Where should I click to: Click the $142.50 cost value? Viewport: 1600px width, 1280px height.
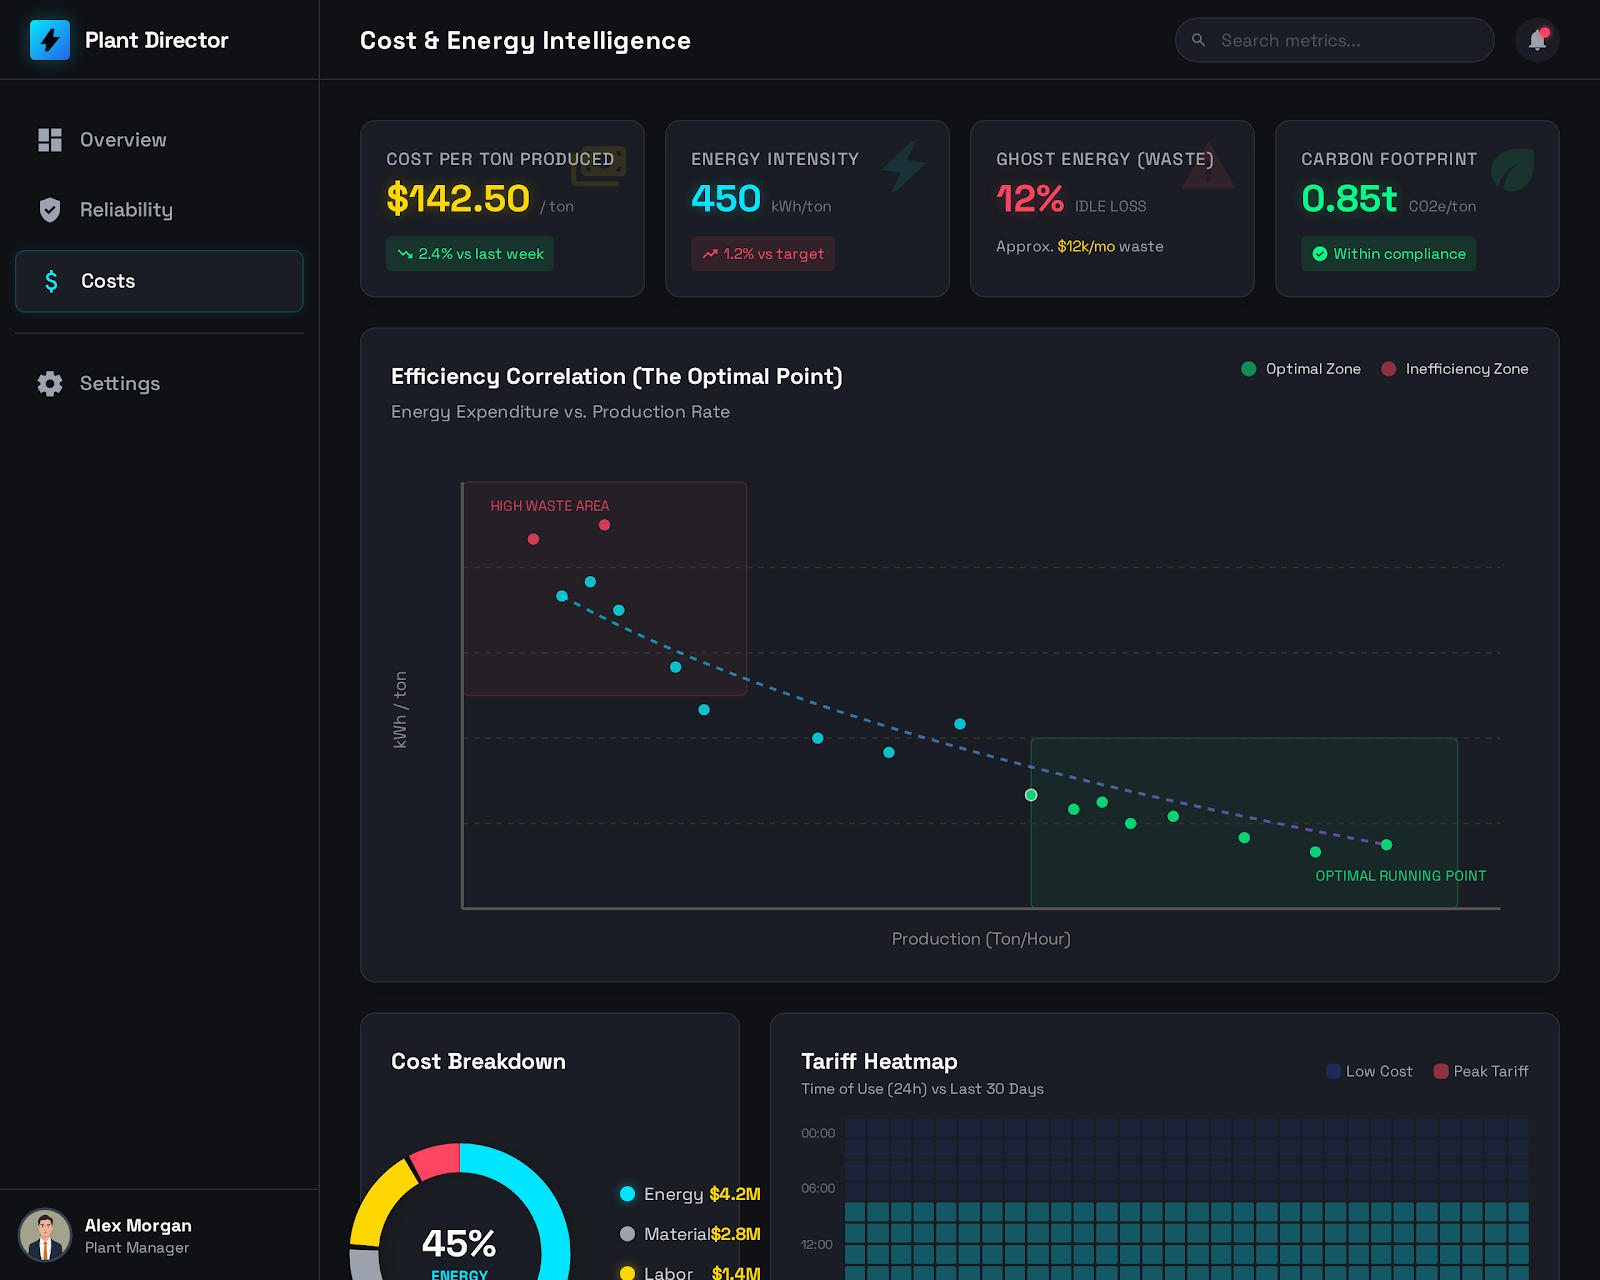coord(458,199)
